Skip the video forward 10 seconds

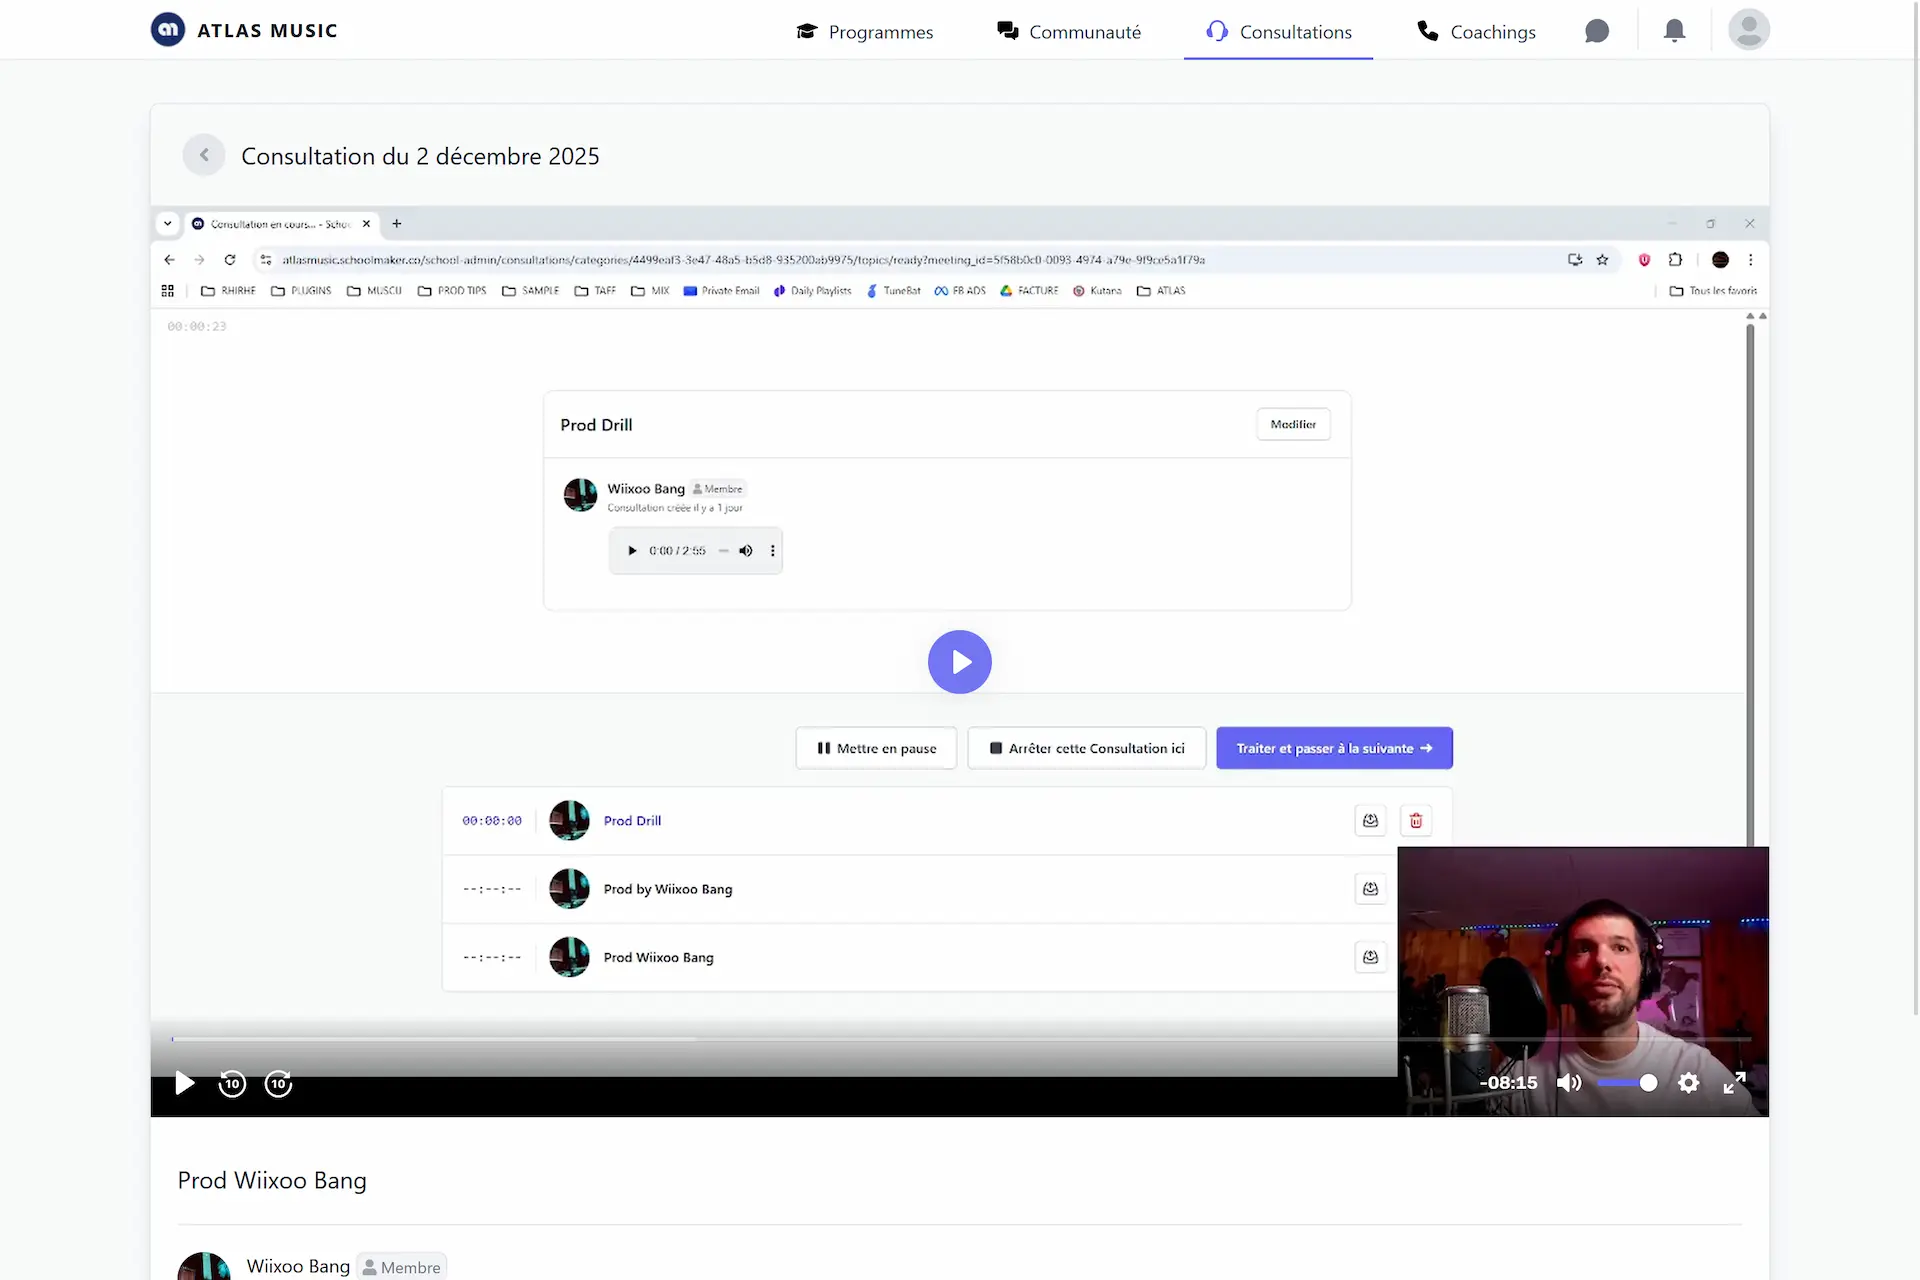(278, 1084)
